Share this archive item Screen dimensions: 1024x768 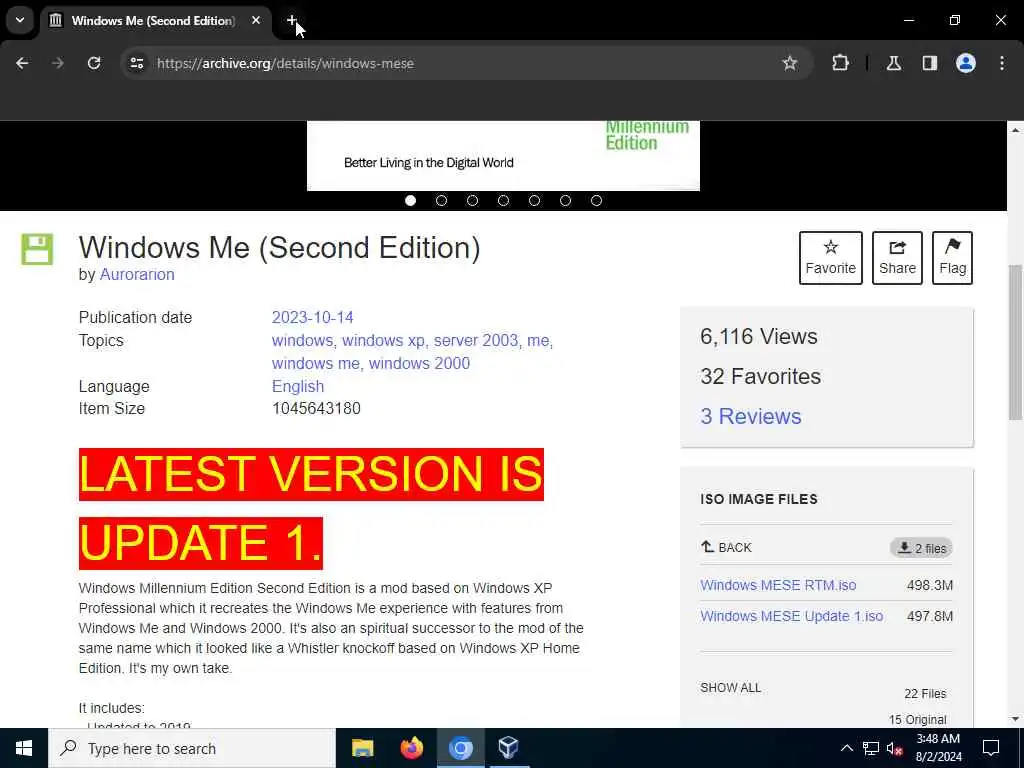point(897,257)
